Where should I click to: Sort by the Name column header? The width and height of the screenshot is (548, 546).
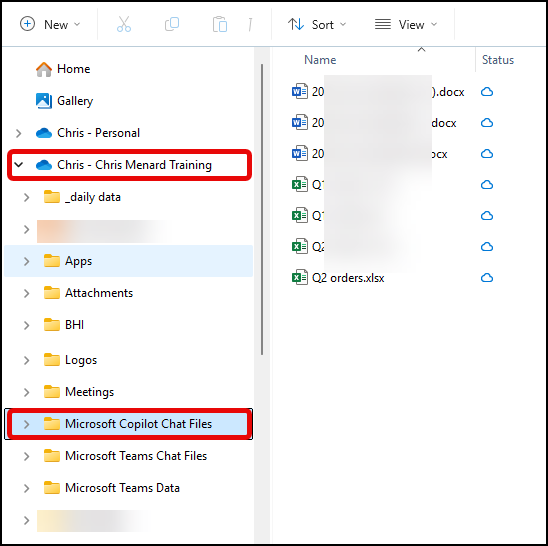pos(320,60)
